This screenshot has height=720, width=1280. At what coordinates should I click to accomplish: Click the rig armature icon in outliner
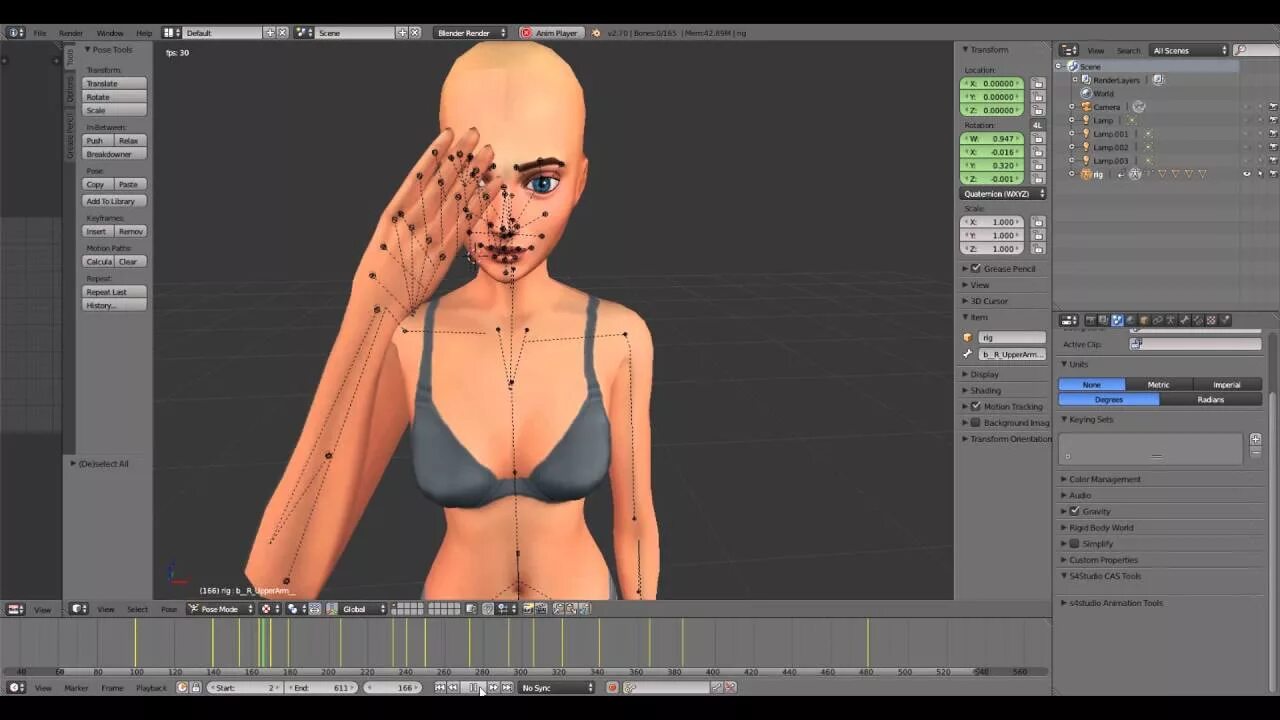point(1086,174)
